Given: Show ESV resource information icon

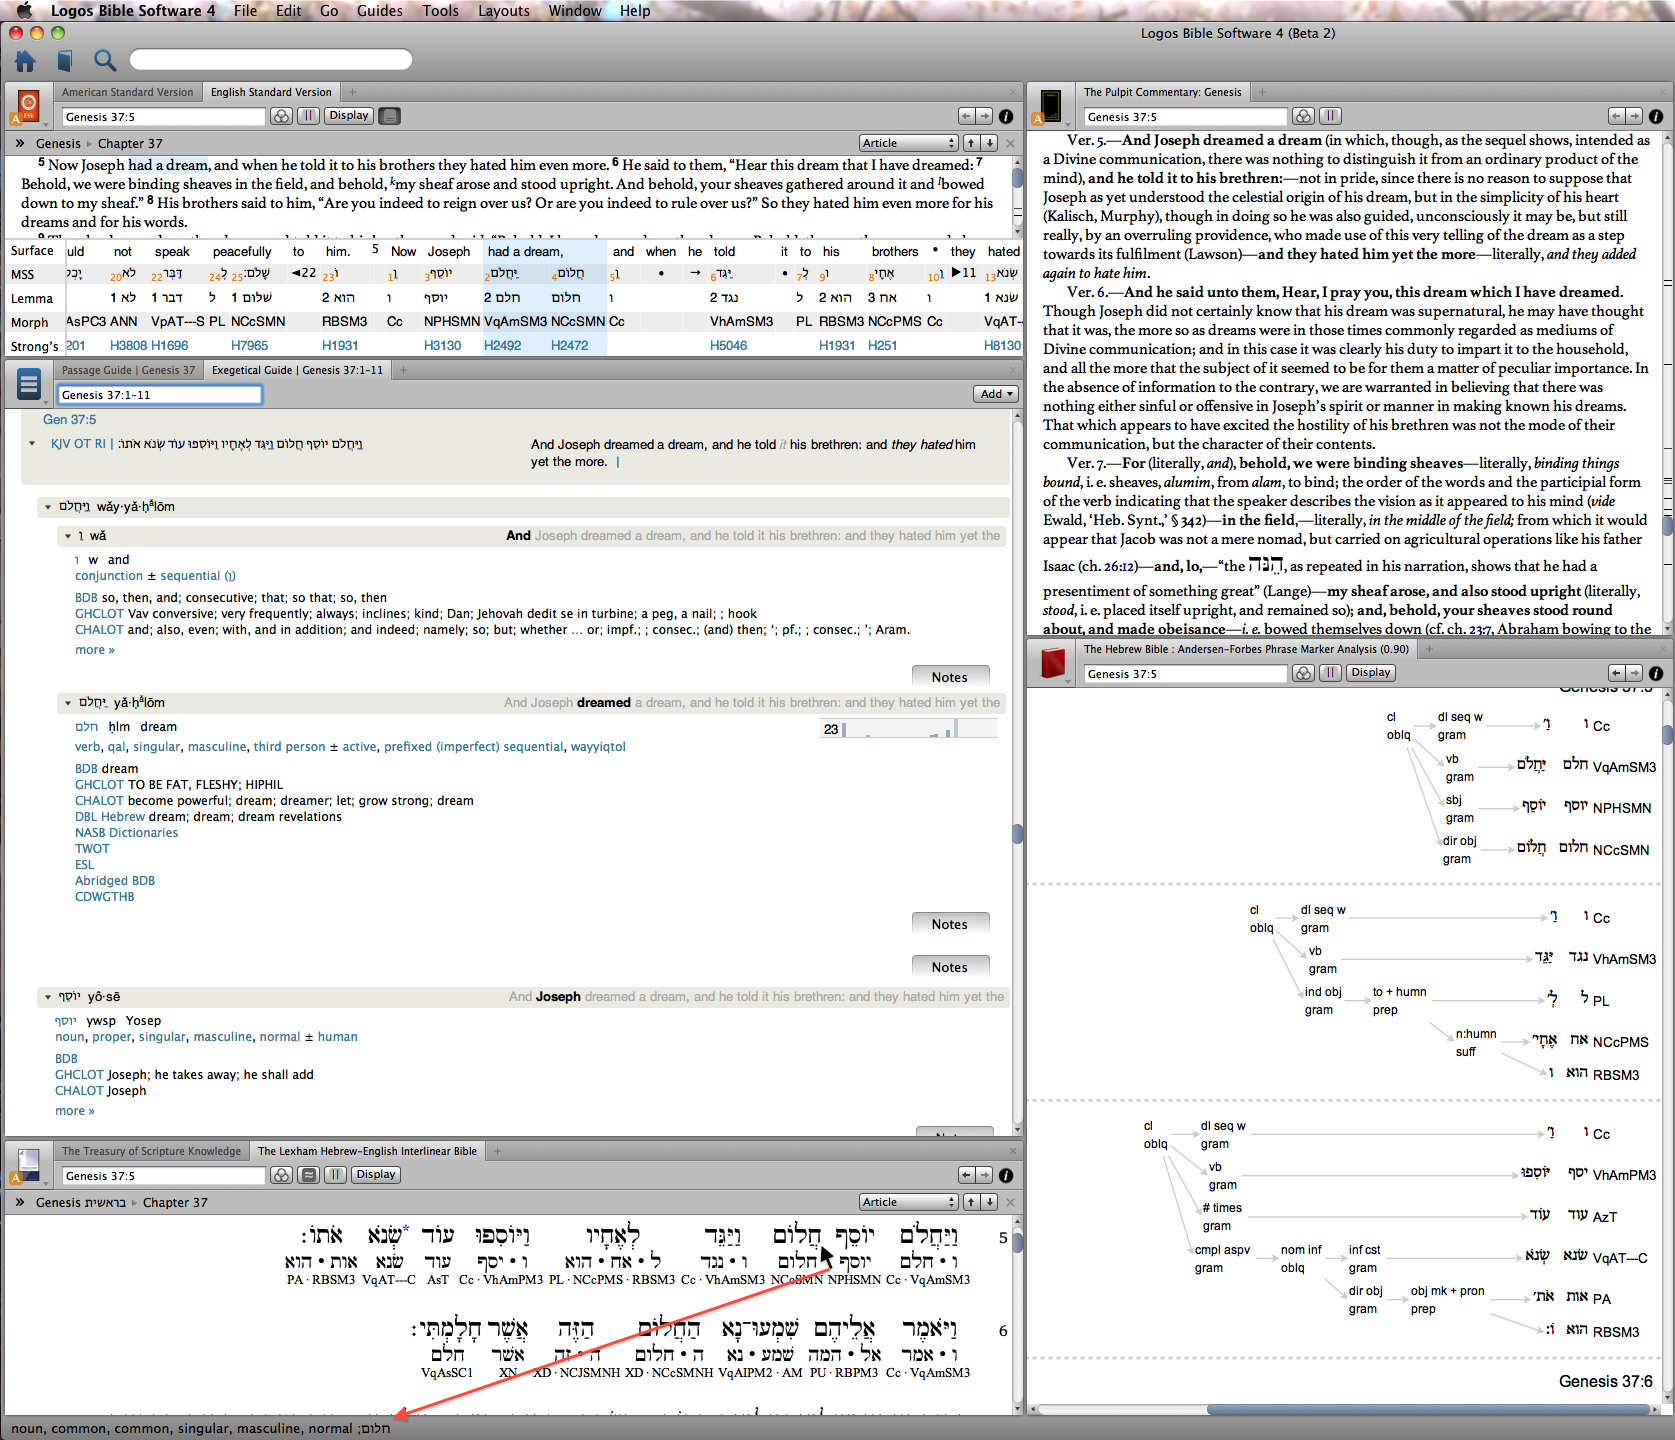Looking at the screenshot, I should tap(1006, 116).
